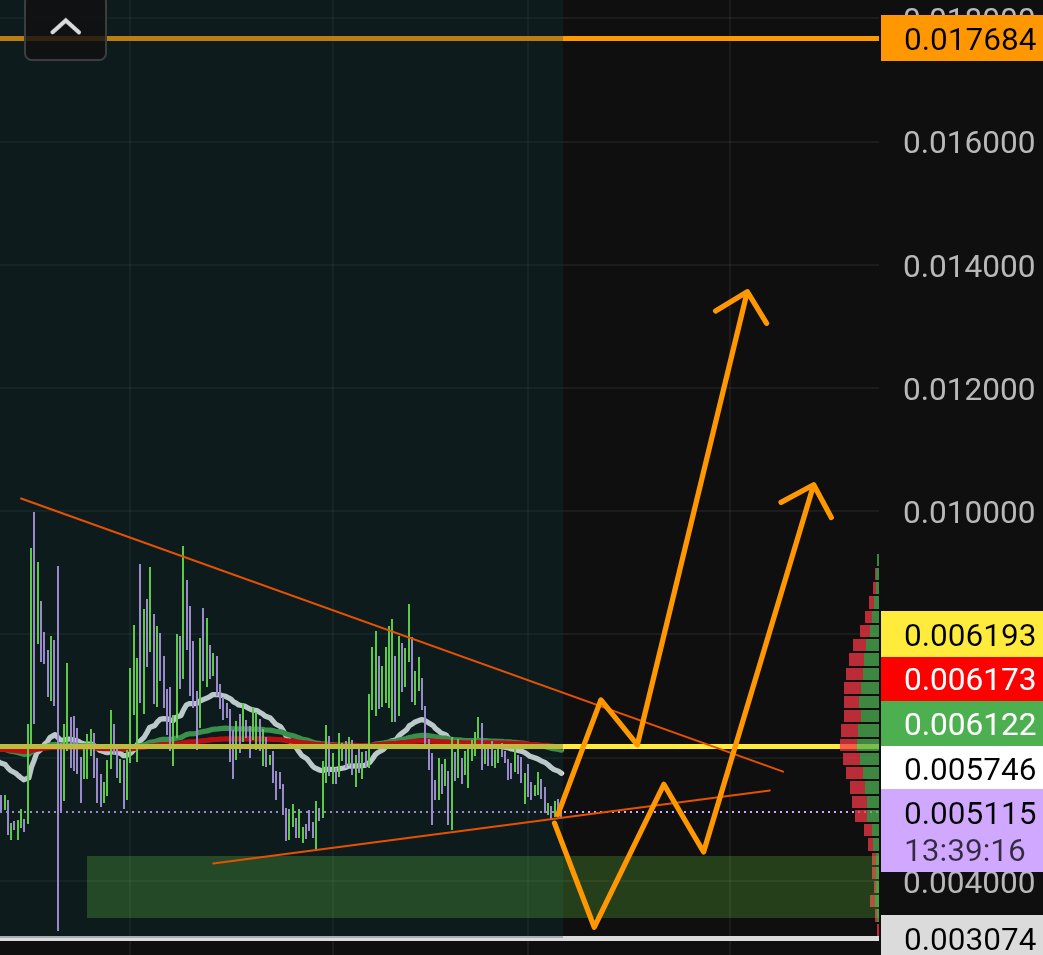Click the 0.004000 price axis label
1043x955 pixels.
(x=968, y=884)
